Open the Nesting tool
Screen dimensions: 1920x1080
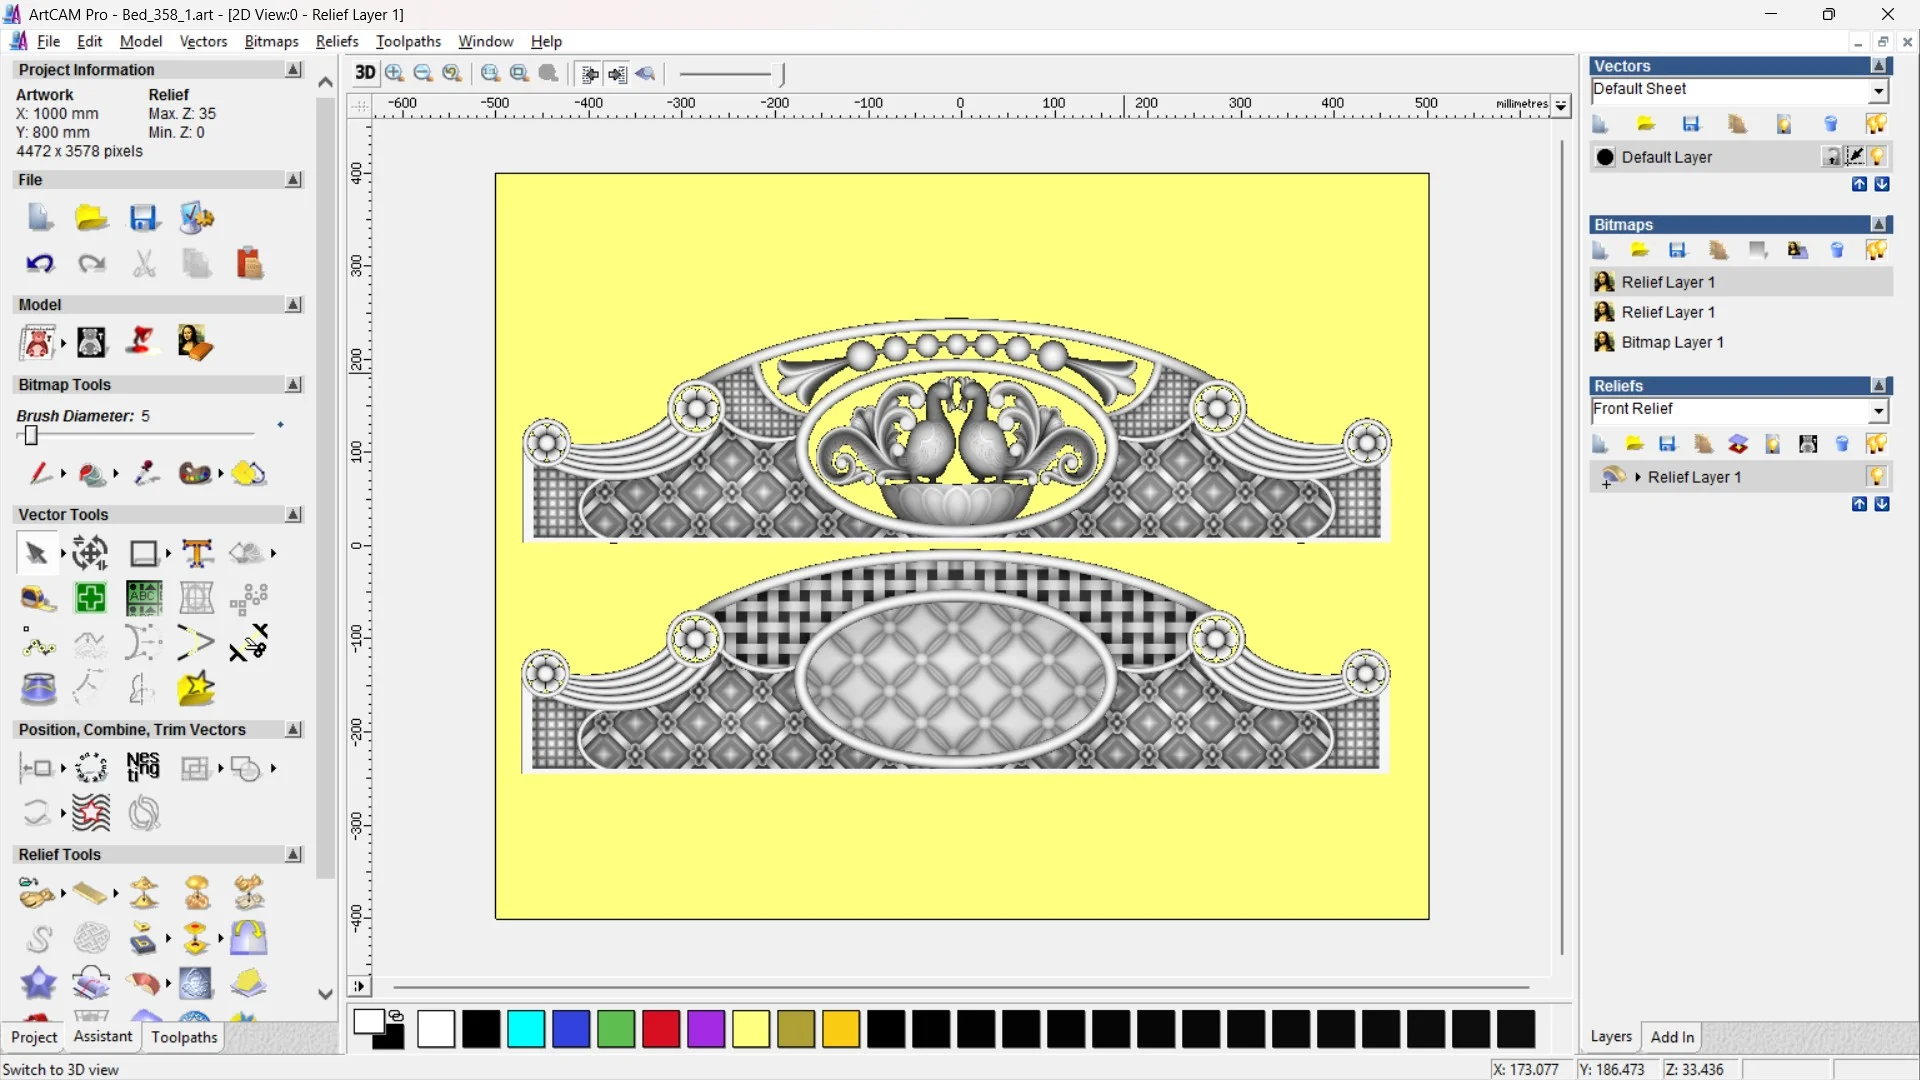click(x=143, y=767)
